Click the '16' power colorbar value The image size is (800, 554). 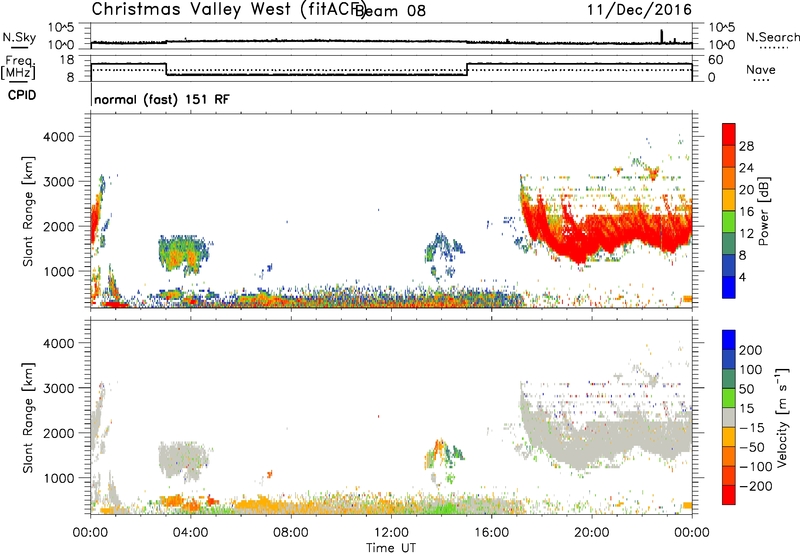[746, 211]
